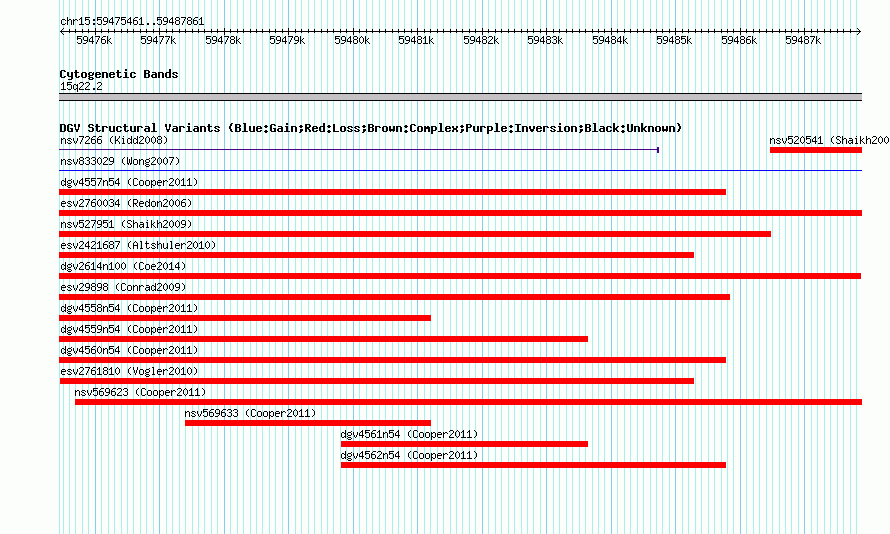Open dgv4562n54 (Cooper2011) label
Screen dimensions: 890x534
click(x=409, y=455)
